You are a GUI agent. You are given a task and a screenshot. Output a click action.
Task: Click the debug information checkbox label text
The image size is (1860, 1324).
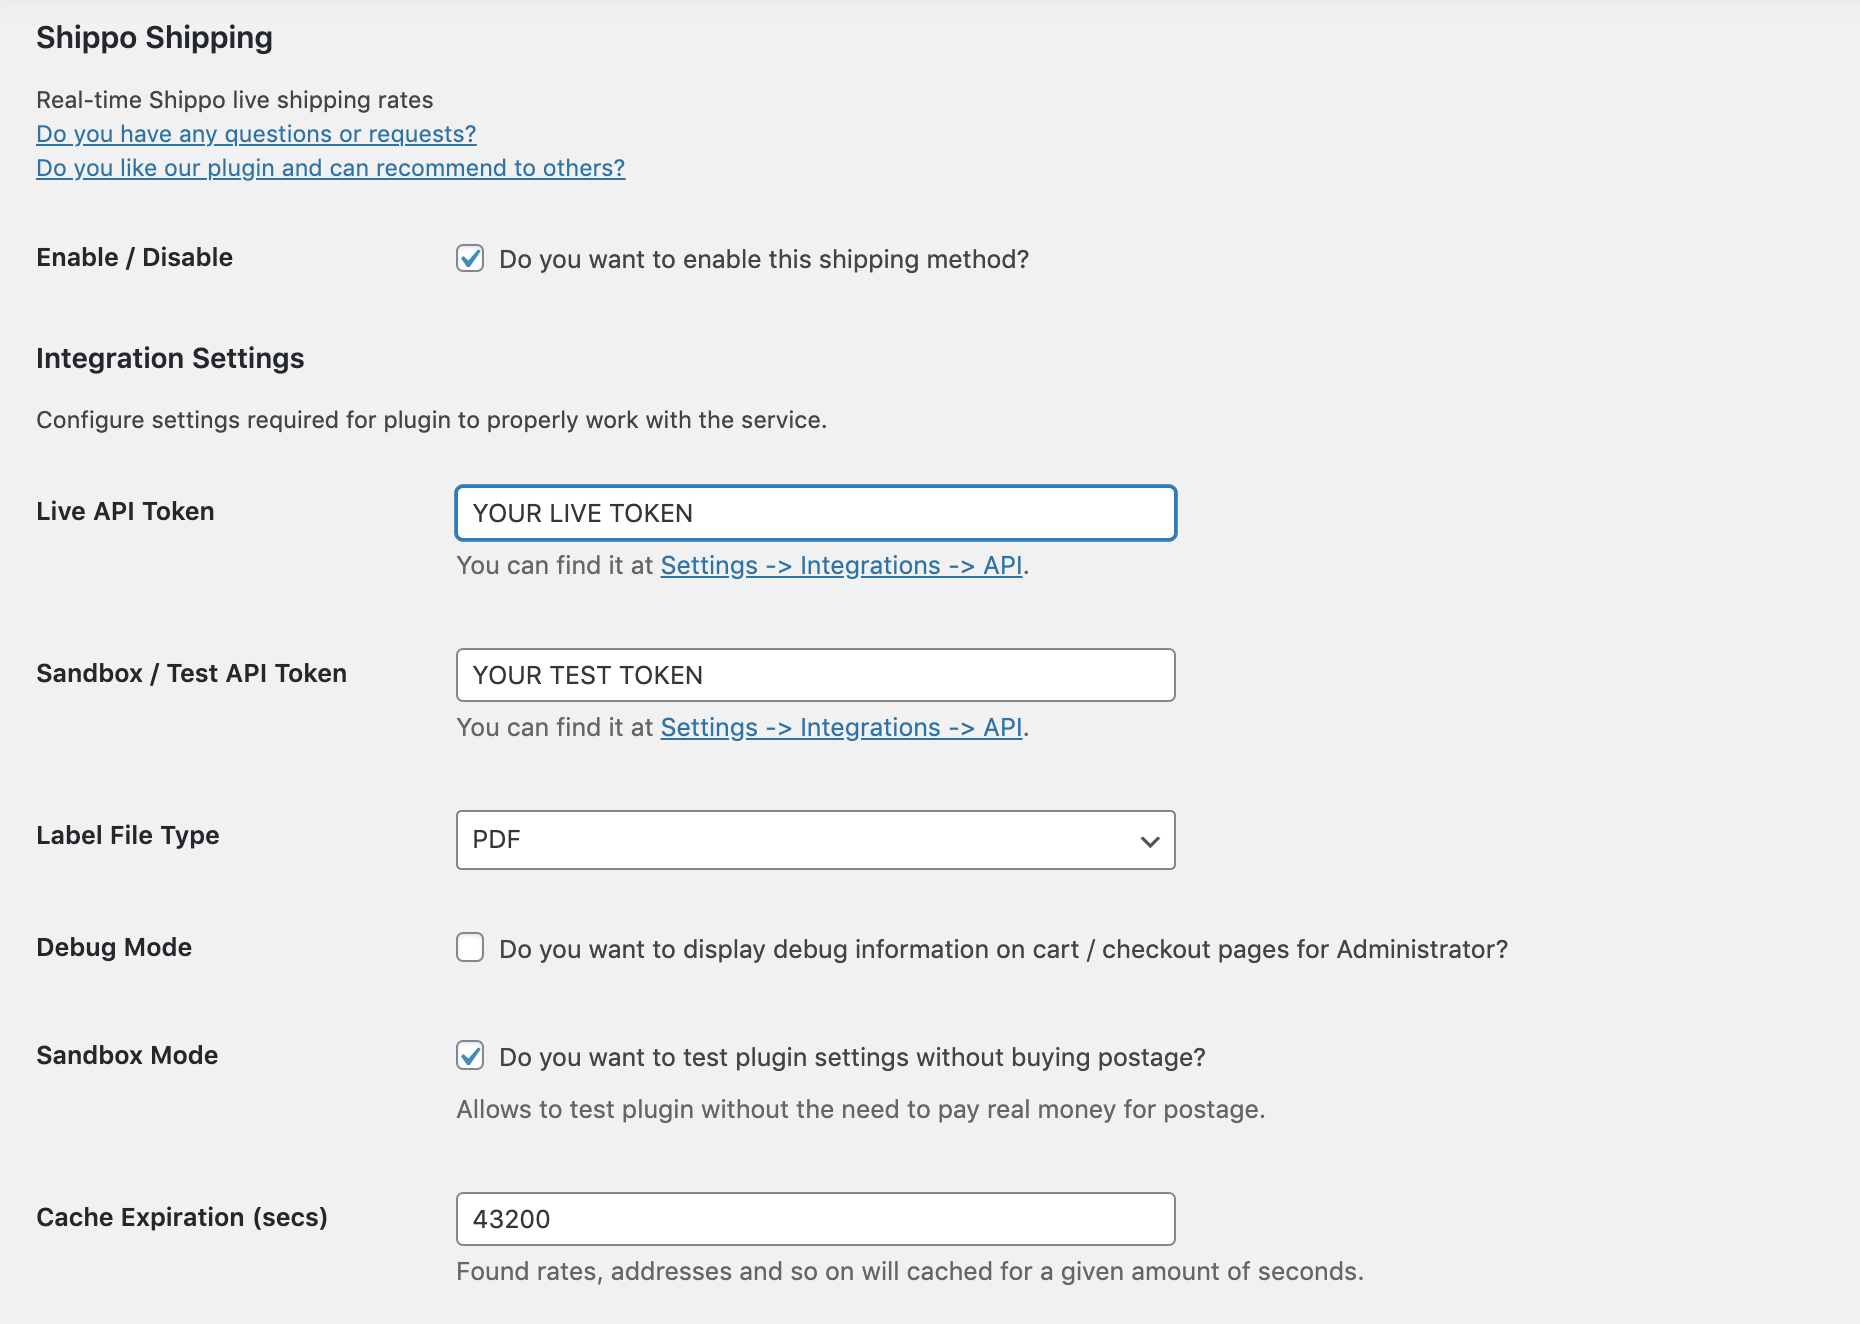(1003, 950)
